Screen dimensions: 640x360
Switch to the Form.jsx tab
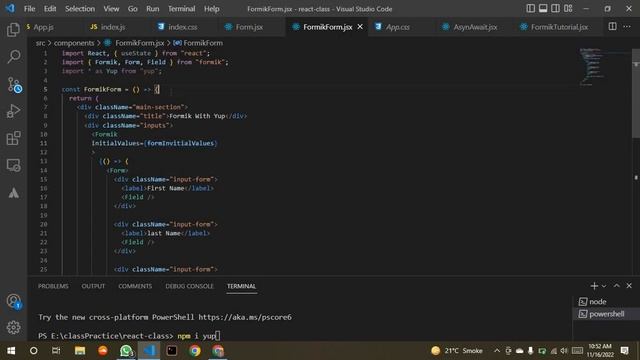click(x=249, y=27)
